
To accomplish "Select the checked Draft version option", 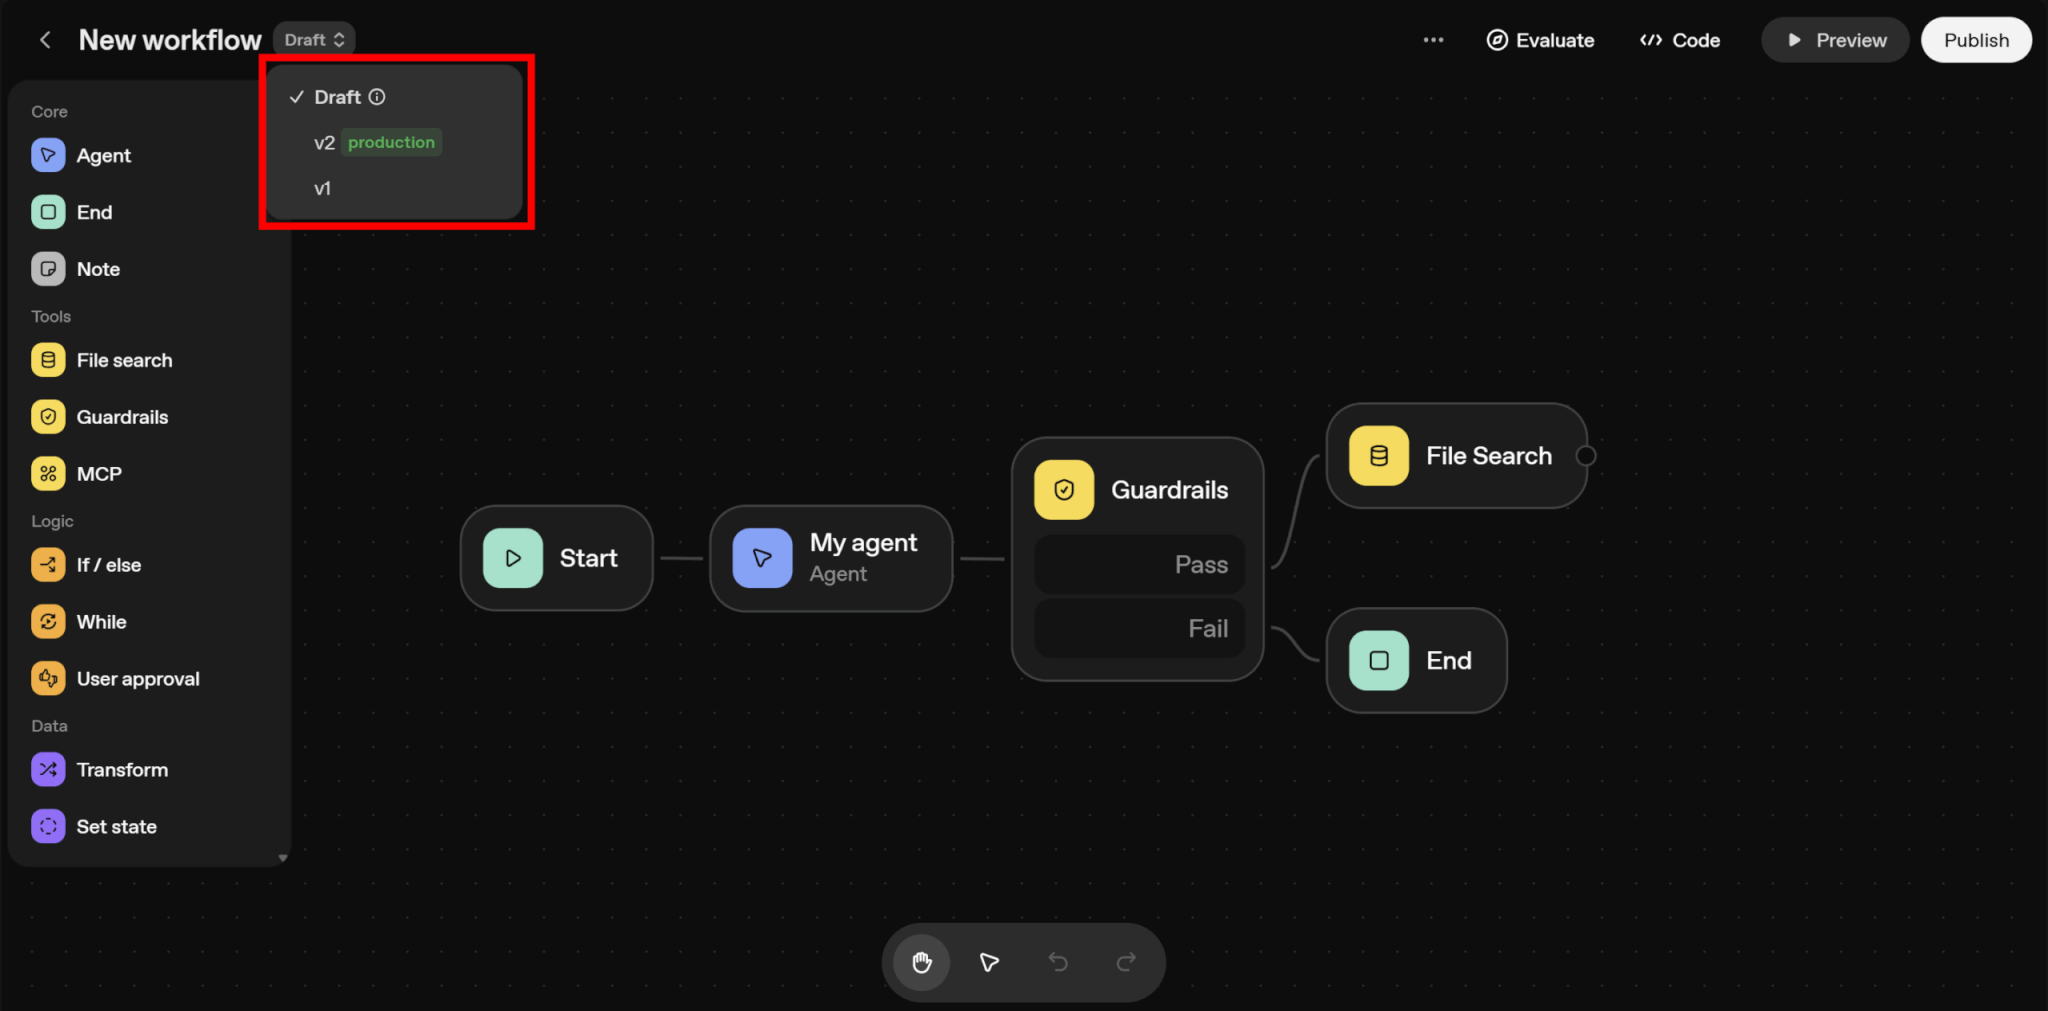I will click(337, 97).
